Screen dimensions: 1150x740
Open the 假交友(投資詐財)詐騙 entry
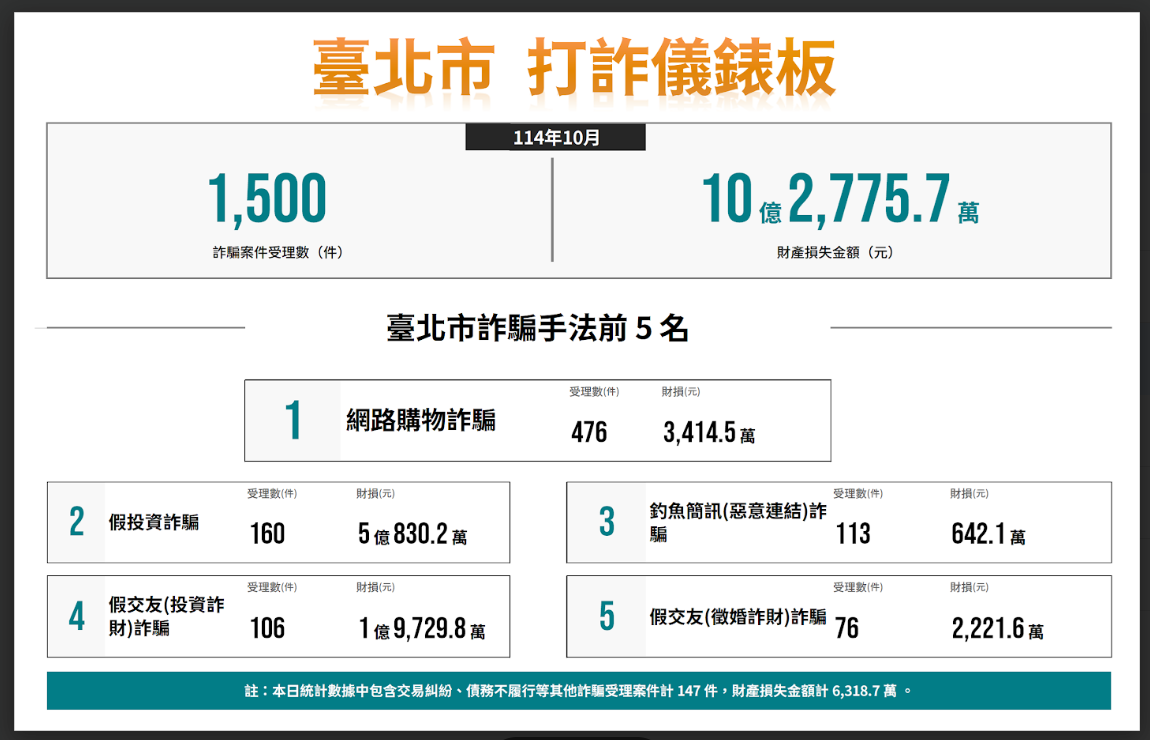pyautogui.click(x=166, y=616)
